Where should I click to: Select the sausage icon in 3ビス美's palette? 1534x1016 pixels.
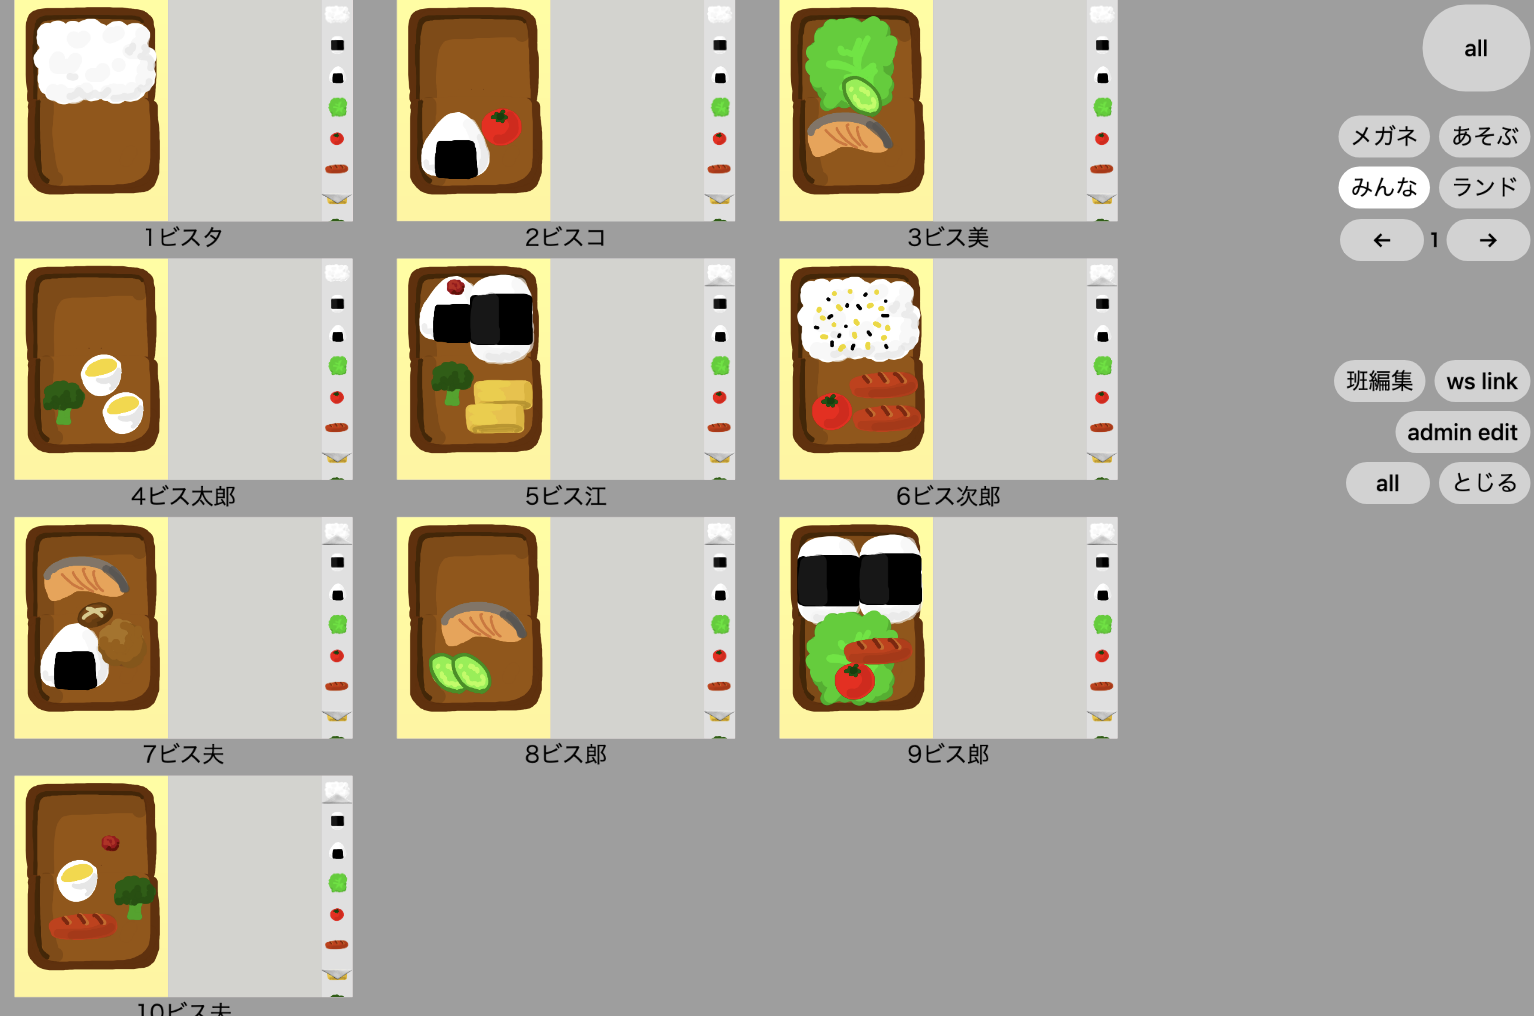(x=1102, y=169)
